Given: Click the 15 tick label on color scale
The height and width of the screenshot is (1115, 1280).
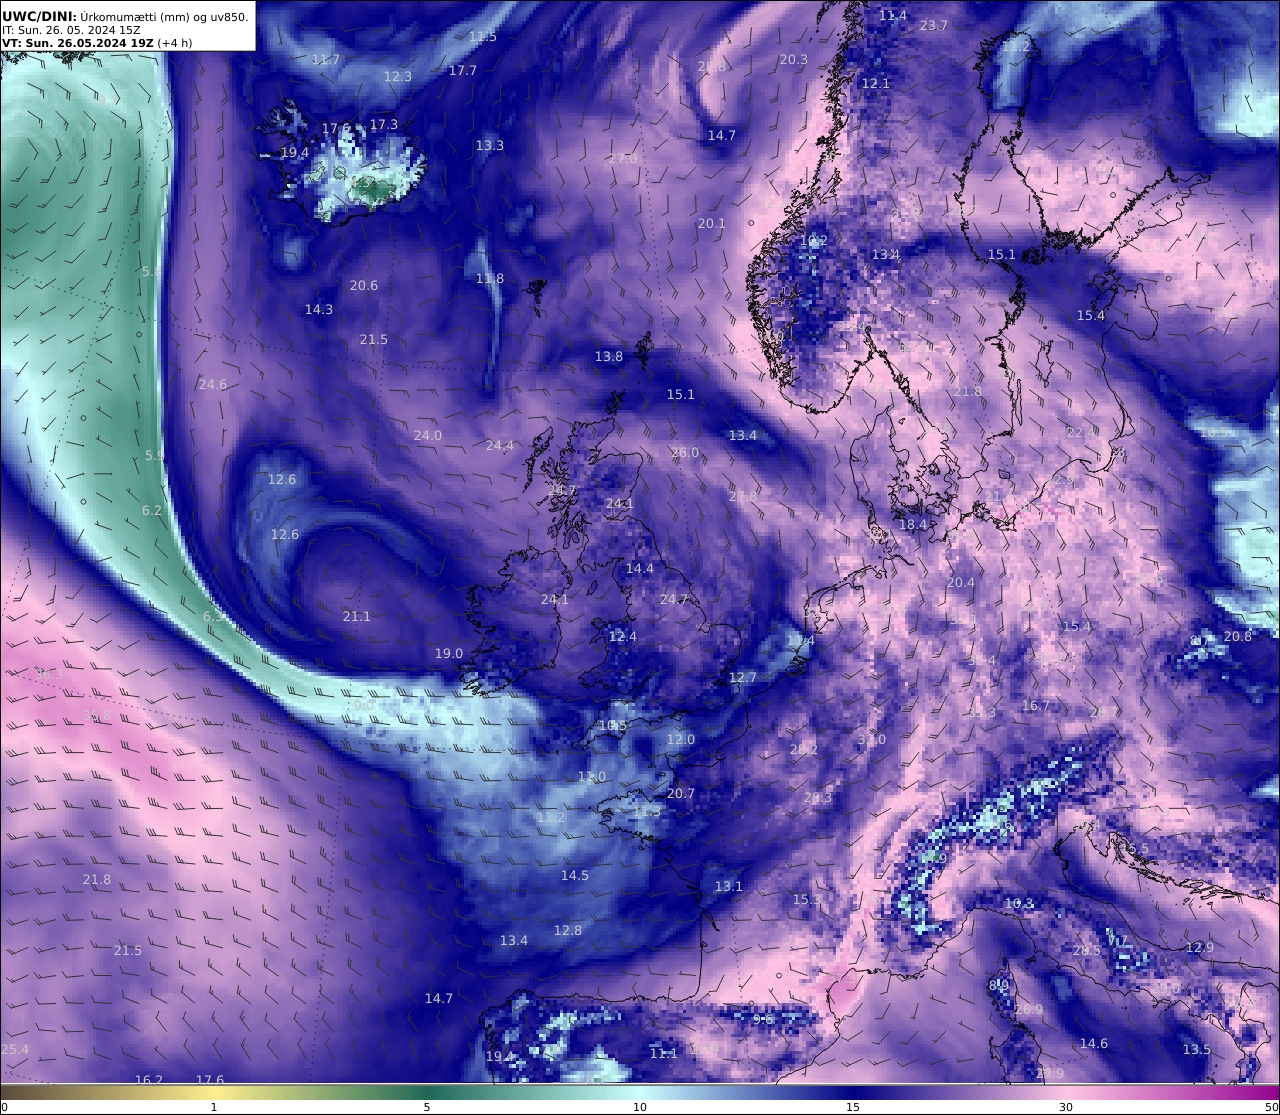Looking at the screenshot, I should pyautogui.click(x=853, y=1107).
